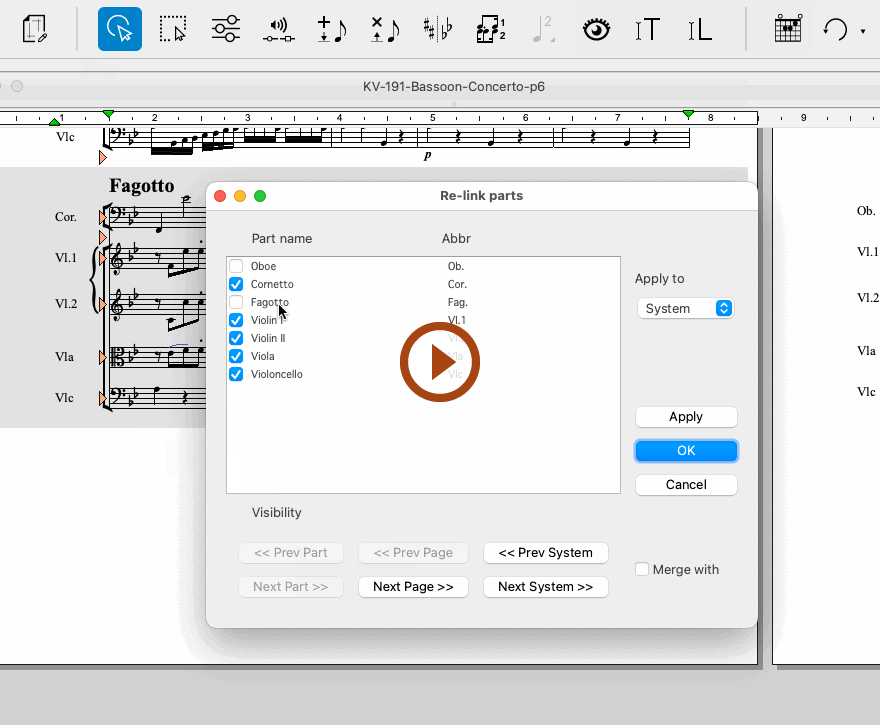Click the << Prev Part button
880x725 pixels.
coord(291,553)
